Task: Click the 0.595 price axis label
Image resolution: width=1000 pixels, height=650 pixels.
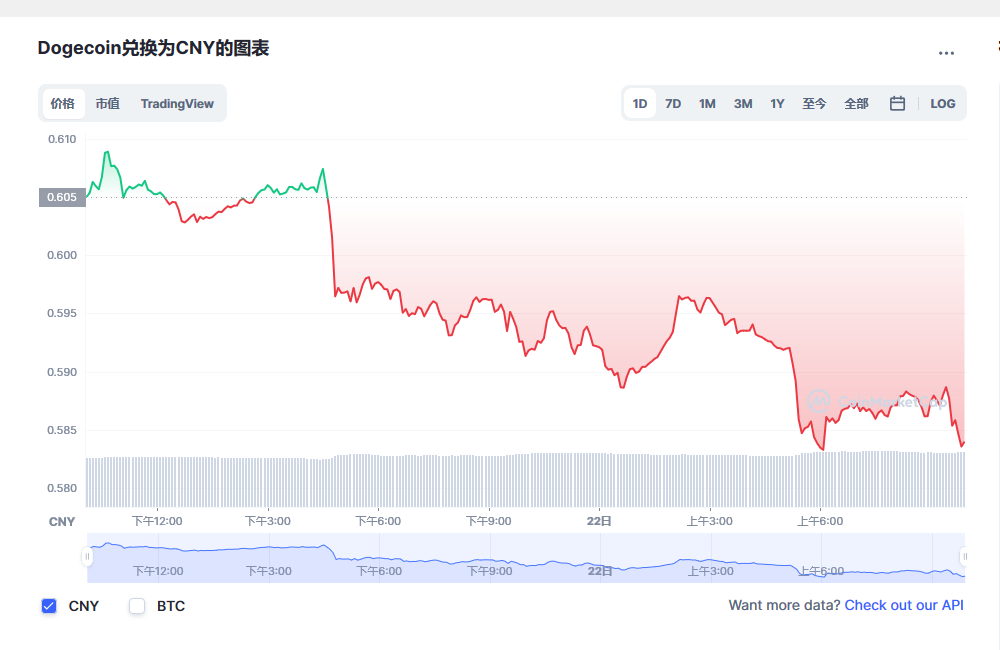Action: (62, 313)
